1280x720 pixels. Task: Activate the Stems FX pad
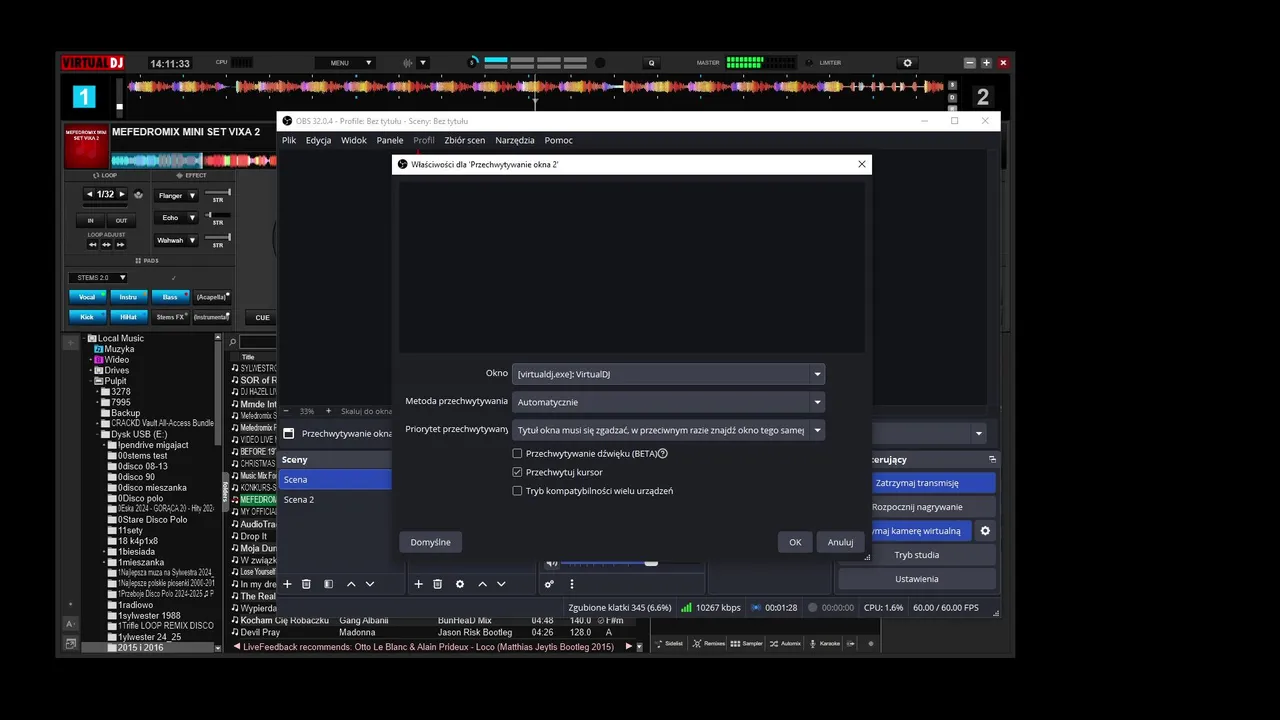point(170,317)
